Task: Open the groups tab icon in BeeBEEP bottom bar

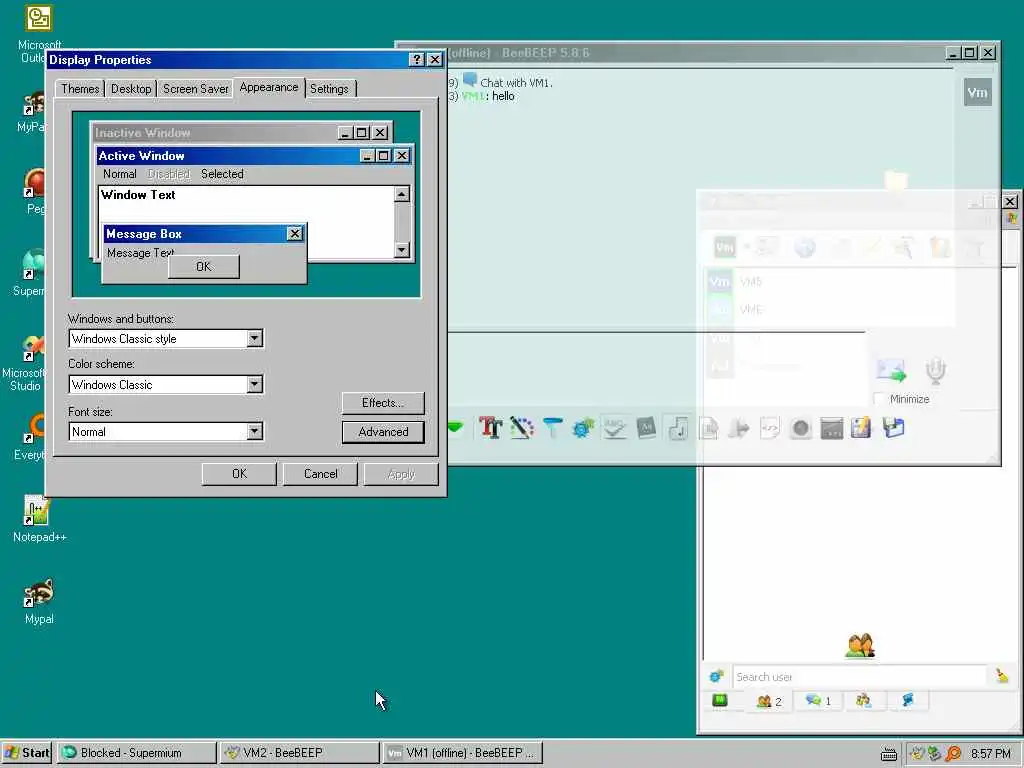Action: (863, 701)
